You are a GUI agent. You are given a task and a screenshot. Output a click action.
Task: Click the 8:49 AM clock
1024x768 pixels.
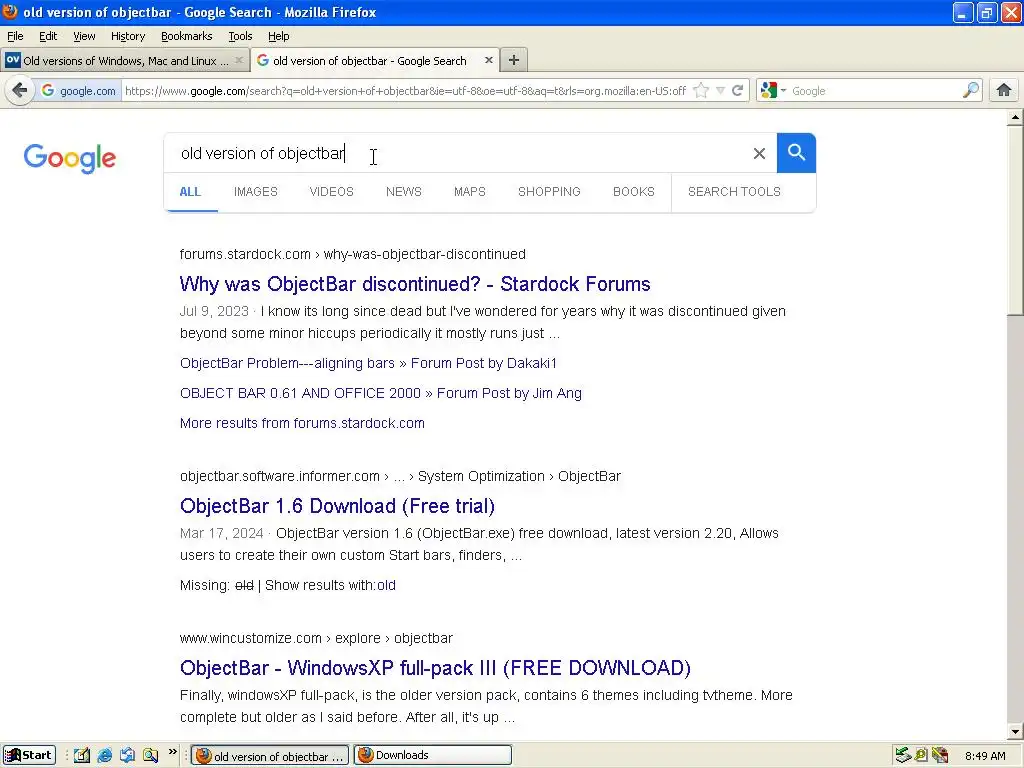[985, 756]
